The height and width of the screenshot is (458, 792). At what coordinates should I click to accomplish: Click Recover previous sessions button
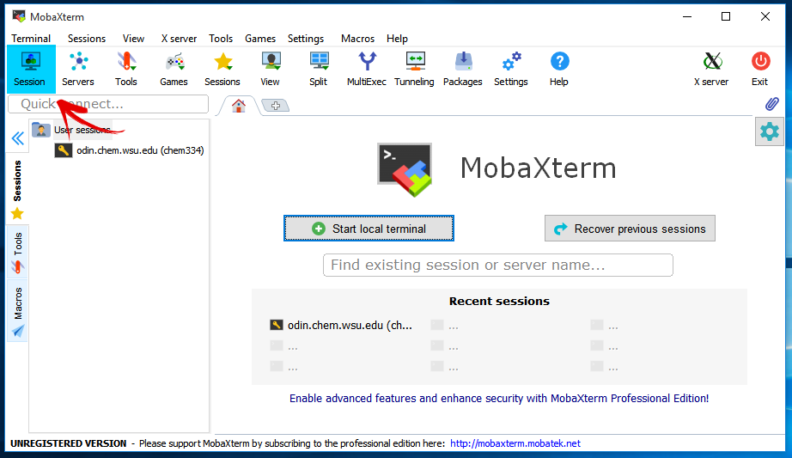630,229
